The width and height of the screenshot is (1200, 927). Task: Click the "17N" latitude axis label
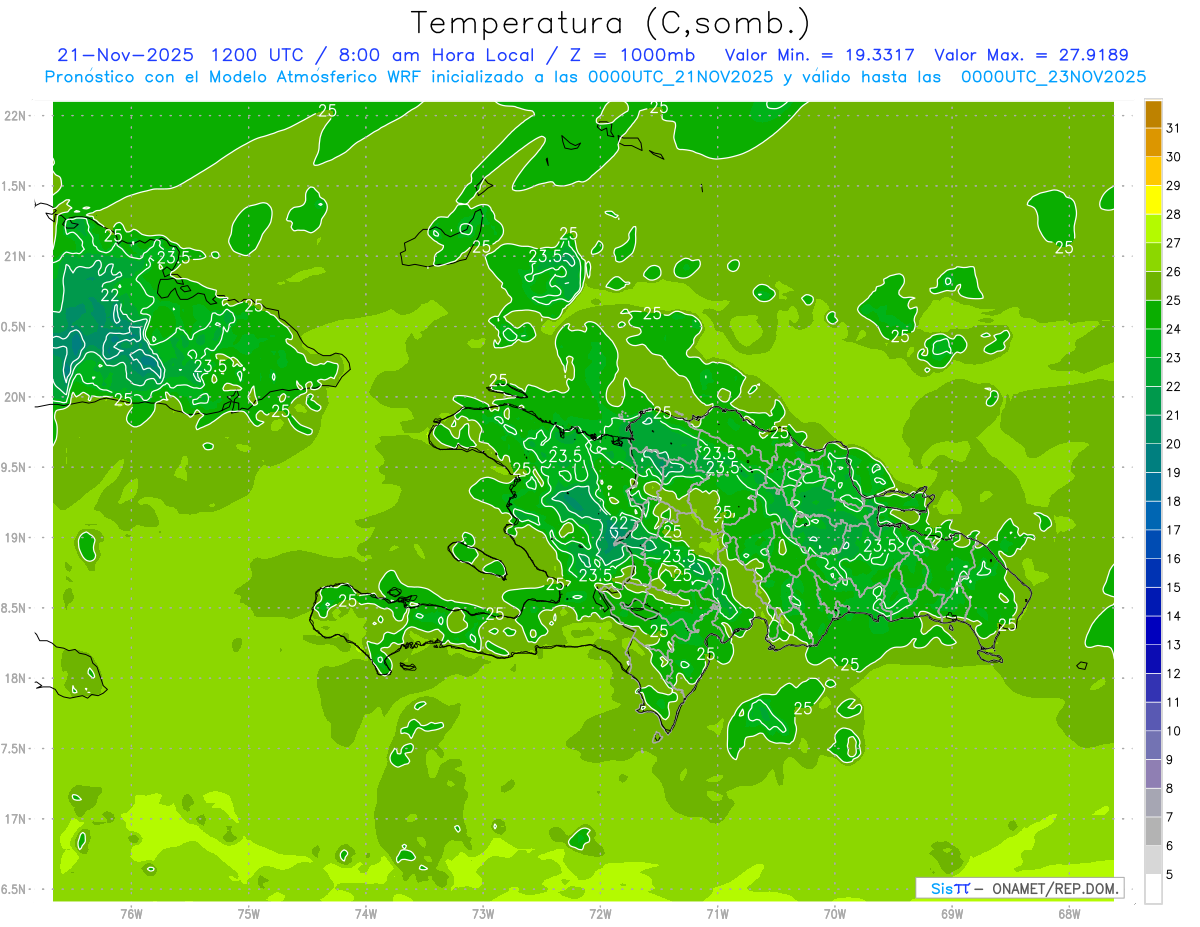(15, 819)
